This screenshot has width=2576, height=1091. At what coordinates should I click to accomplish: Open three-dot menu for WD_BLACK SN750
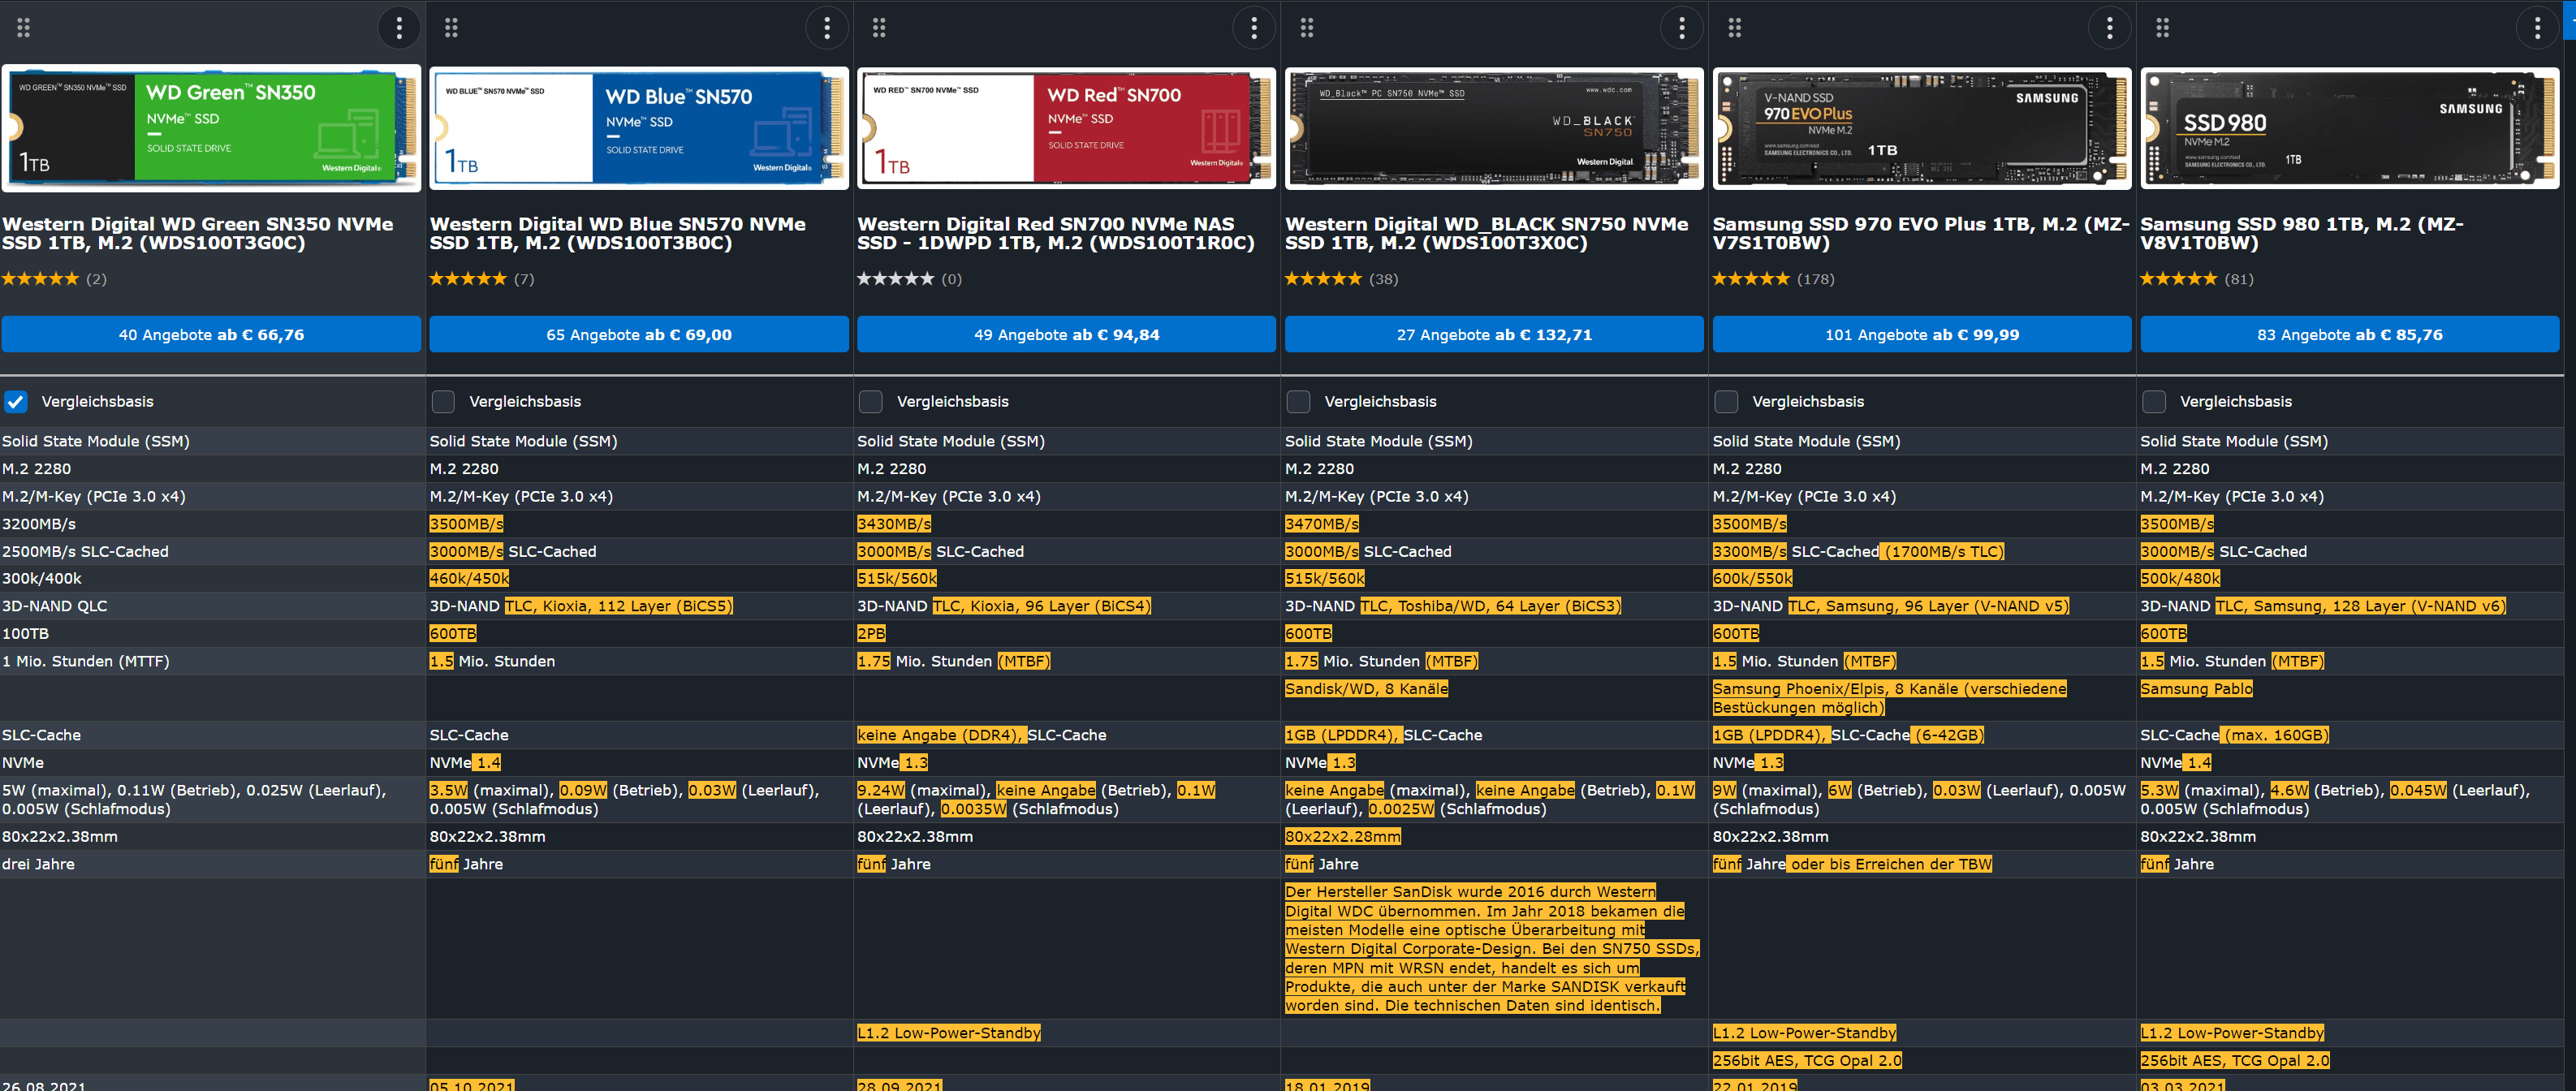1682,28
